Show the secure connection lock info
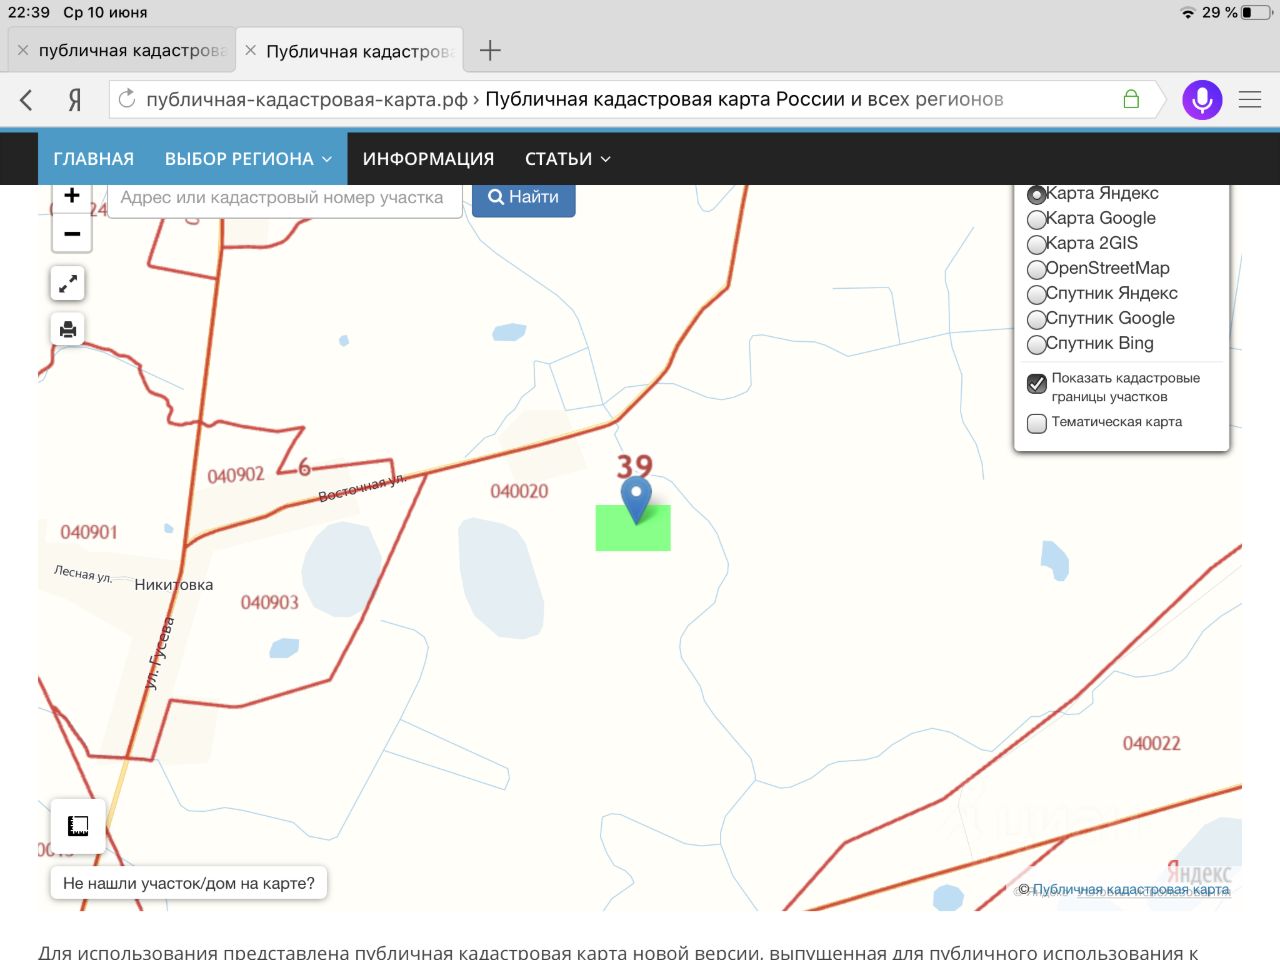 1131,99
